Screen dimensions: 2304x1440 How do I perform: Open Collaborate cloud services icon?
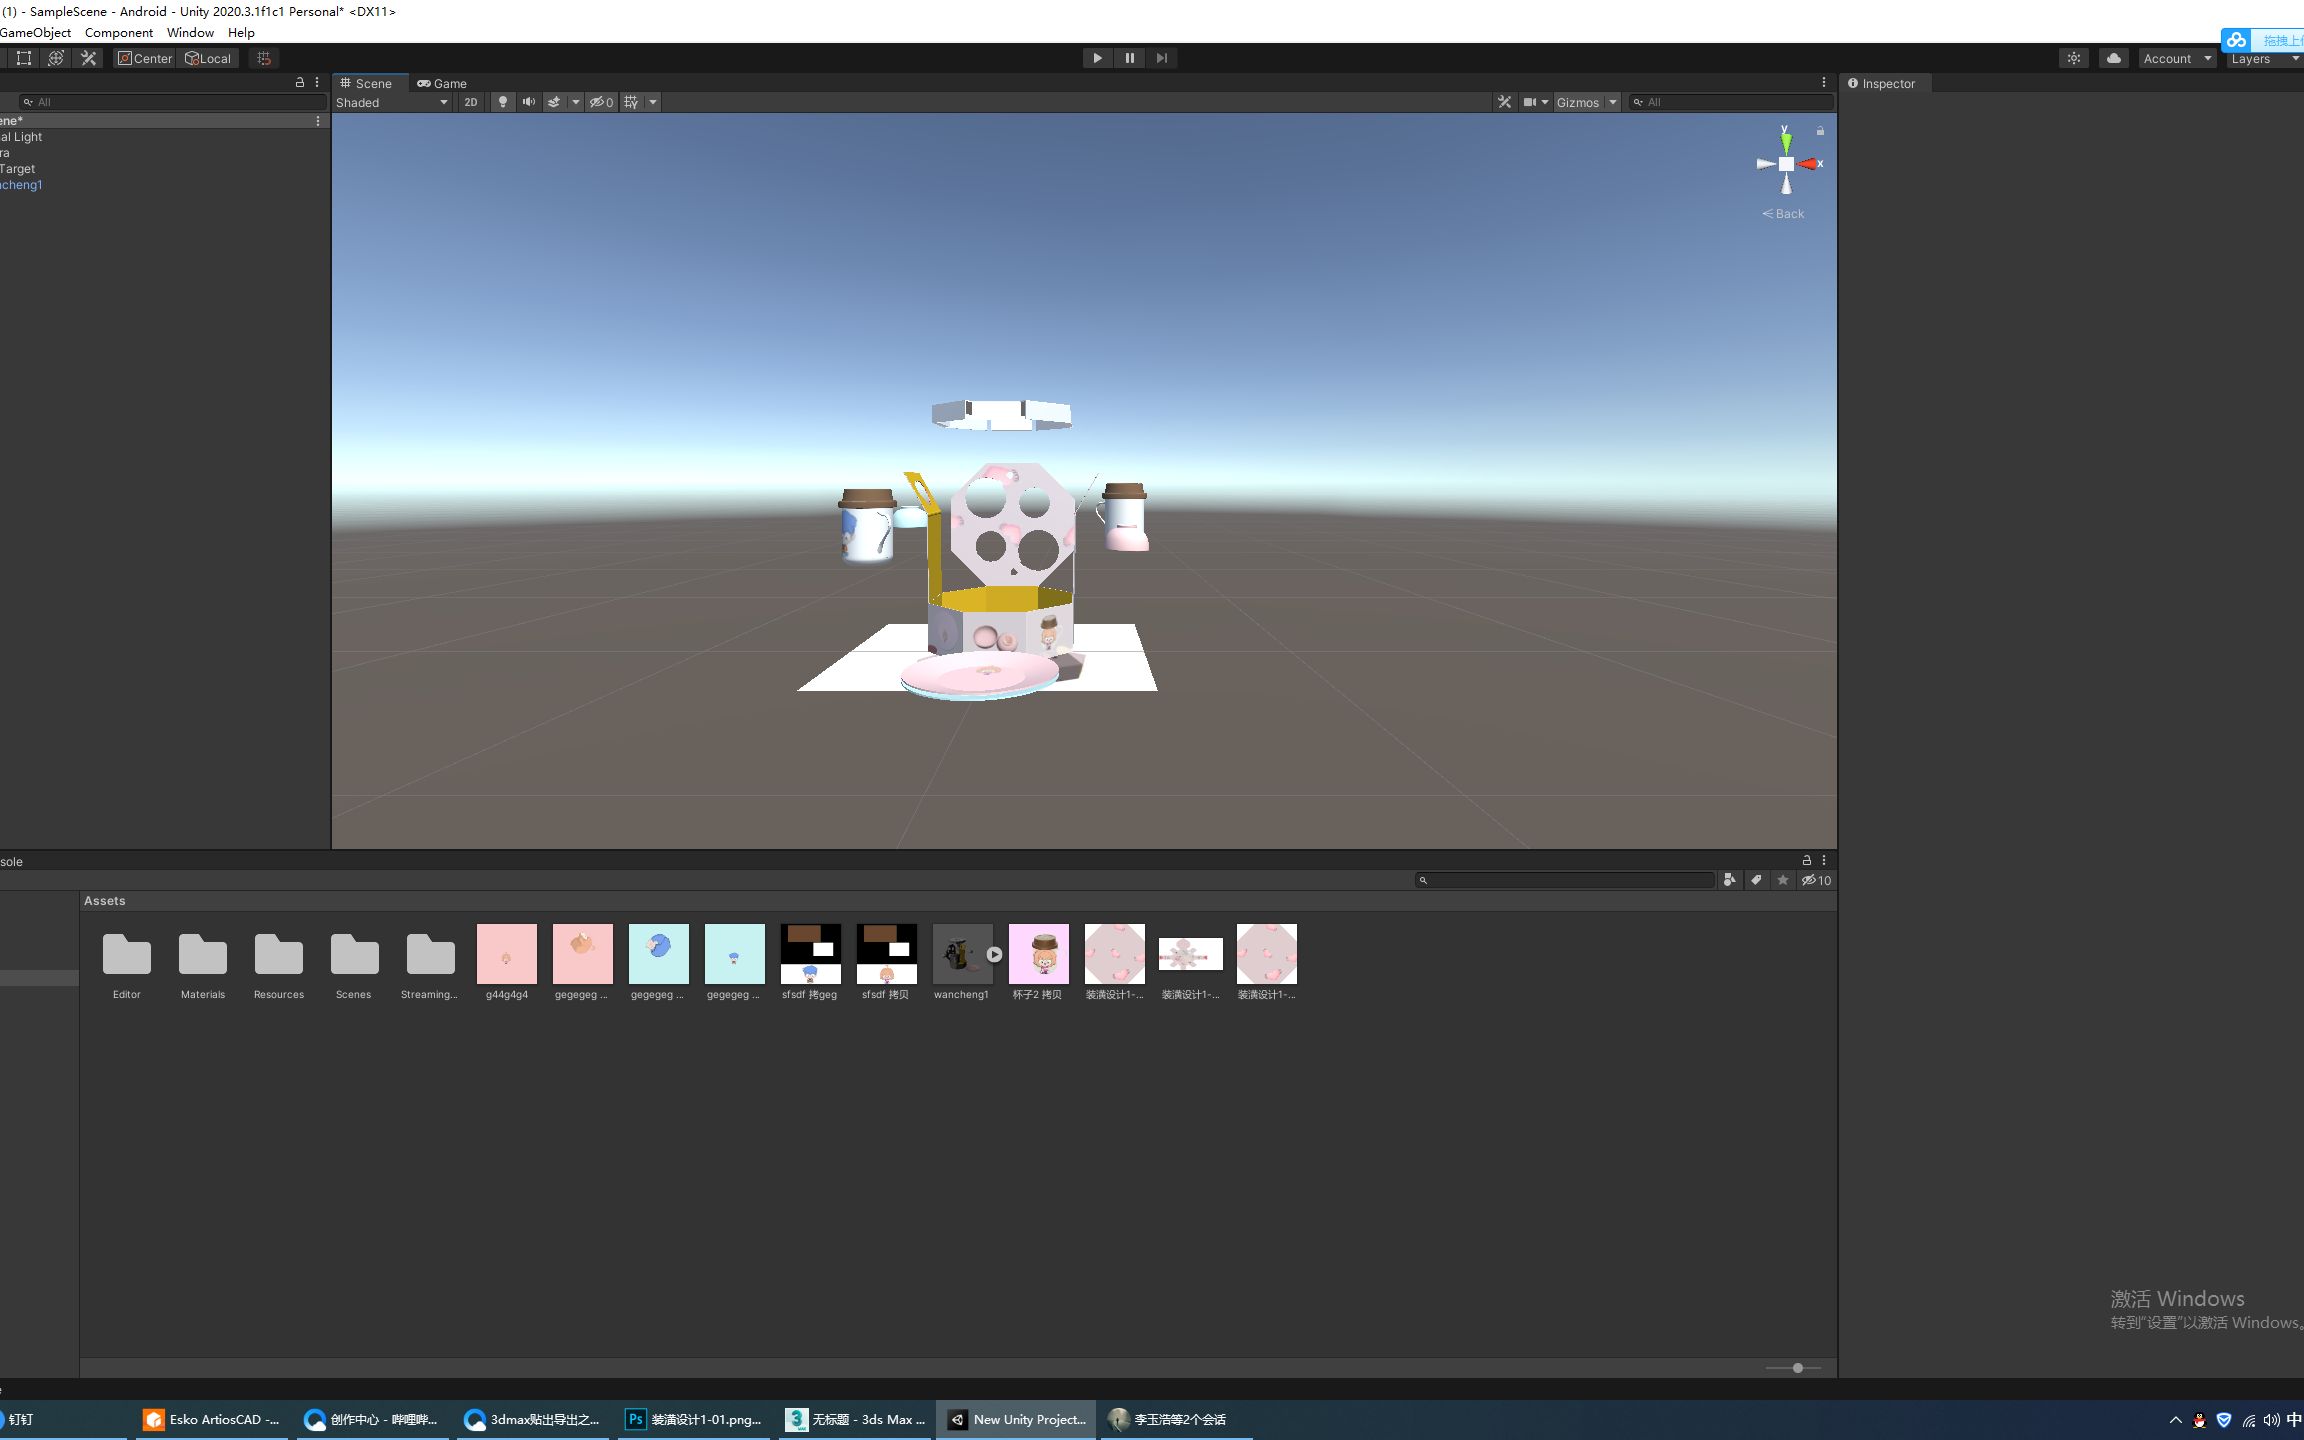2113,58
